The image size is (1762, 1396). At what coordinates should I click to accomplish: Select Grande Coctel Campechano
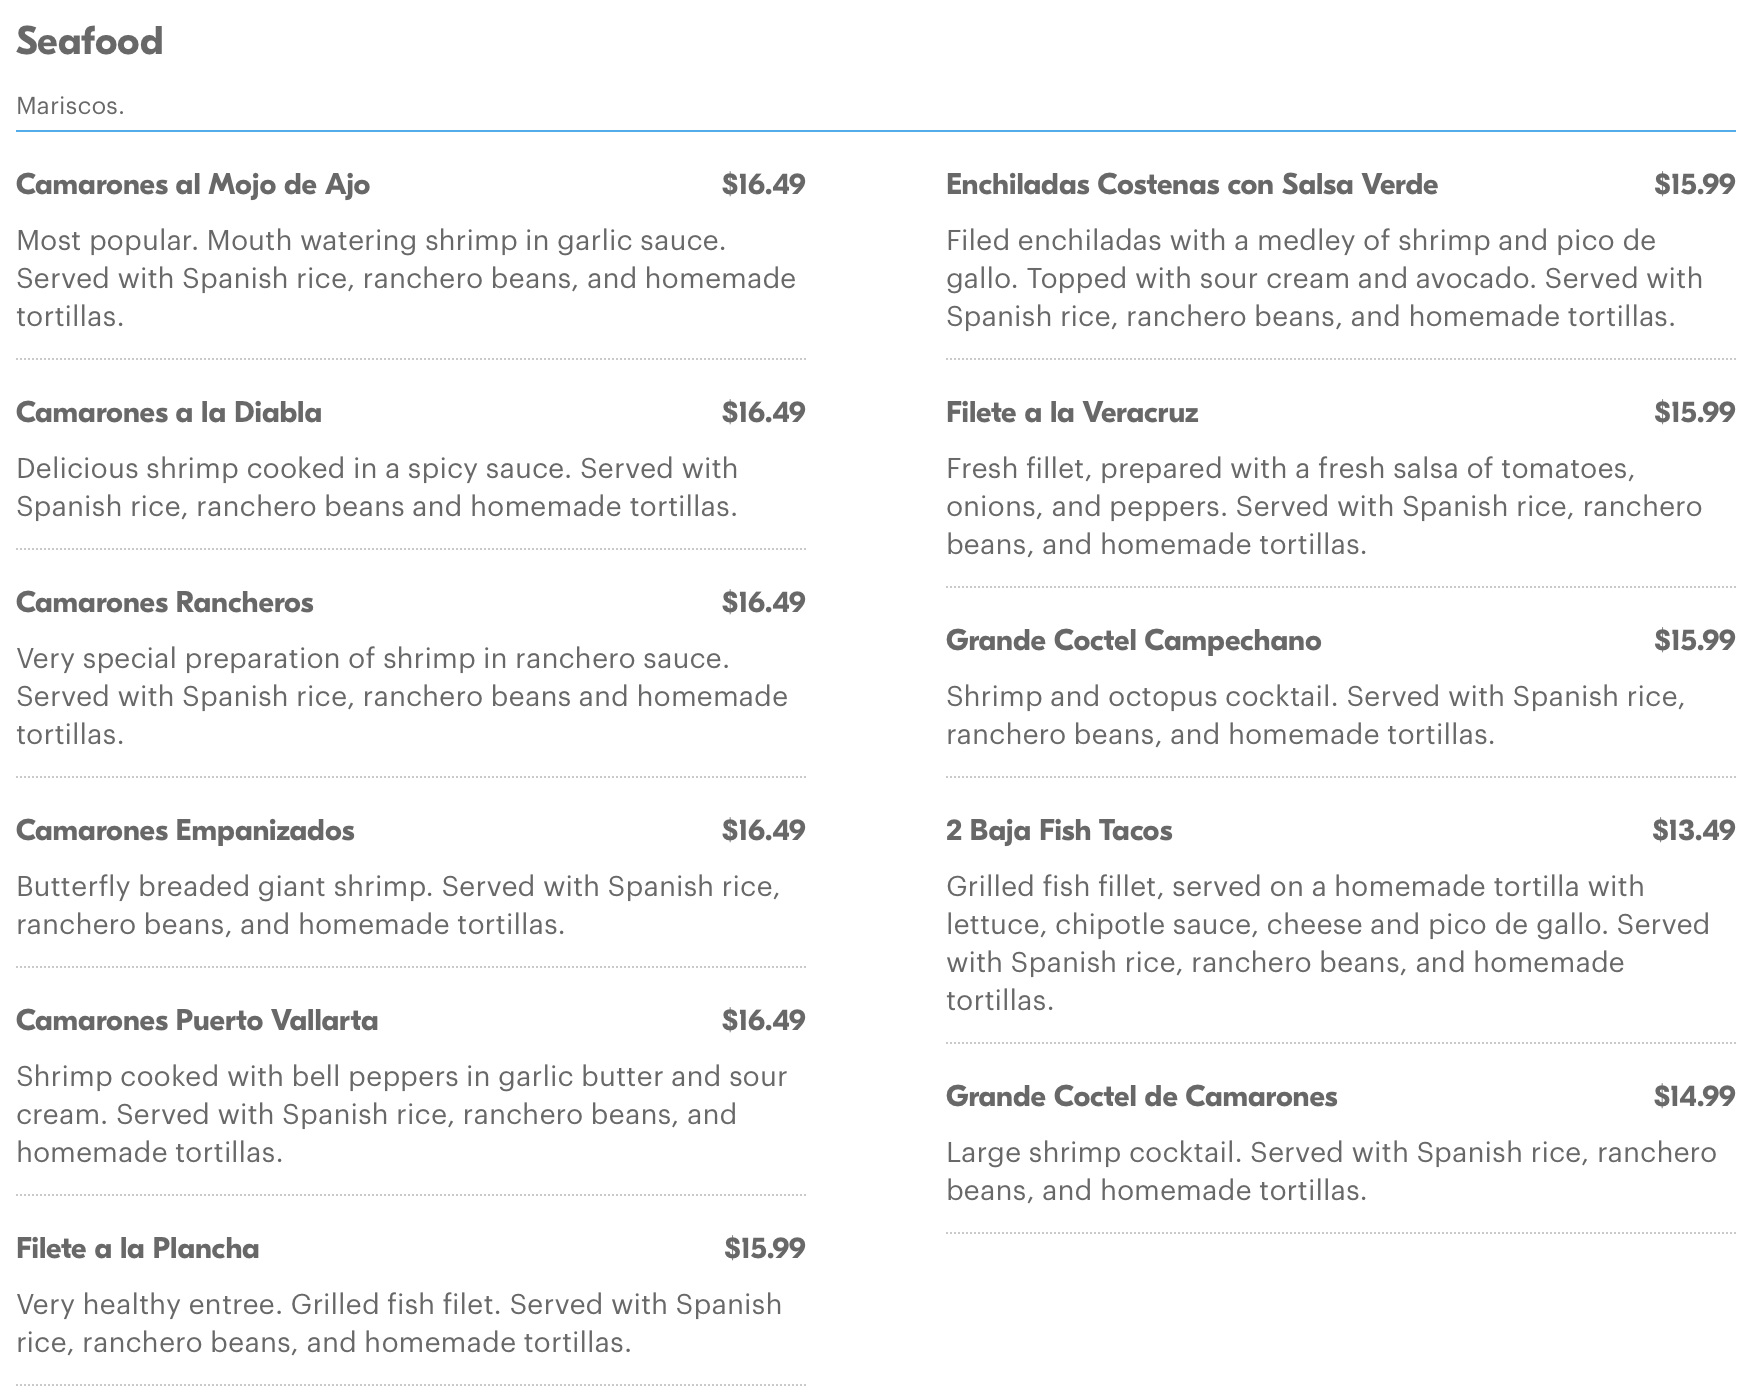pos(1133,641)
